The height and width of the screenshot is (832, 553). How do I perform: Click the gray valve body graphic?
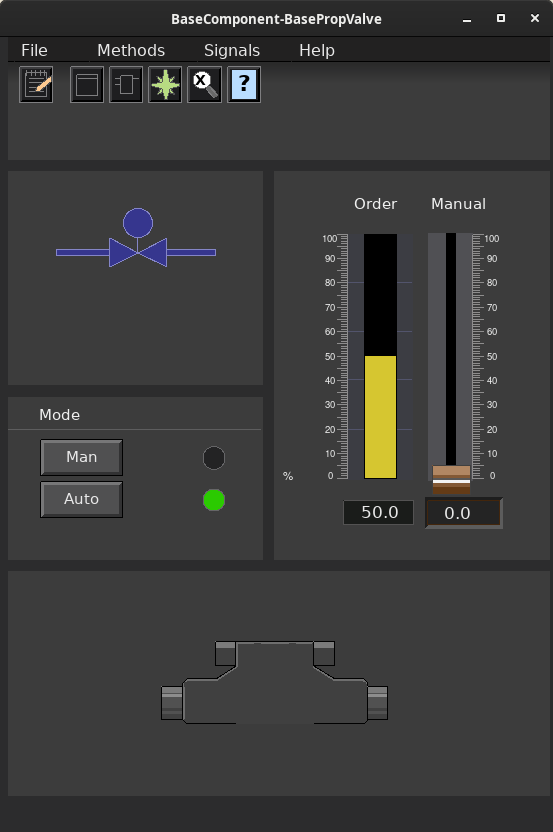click(274, 682)
